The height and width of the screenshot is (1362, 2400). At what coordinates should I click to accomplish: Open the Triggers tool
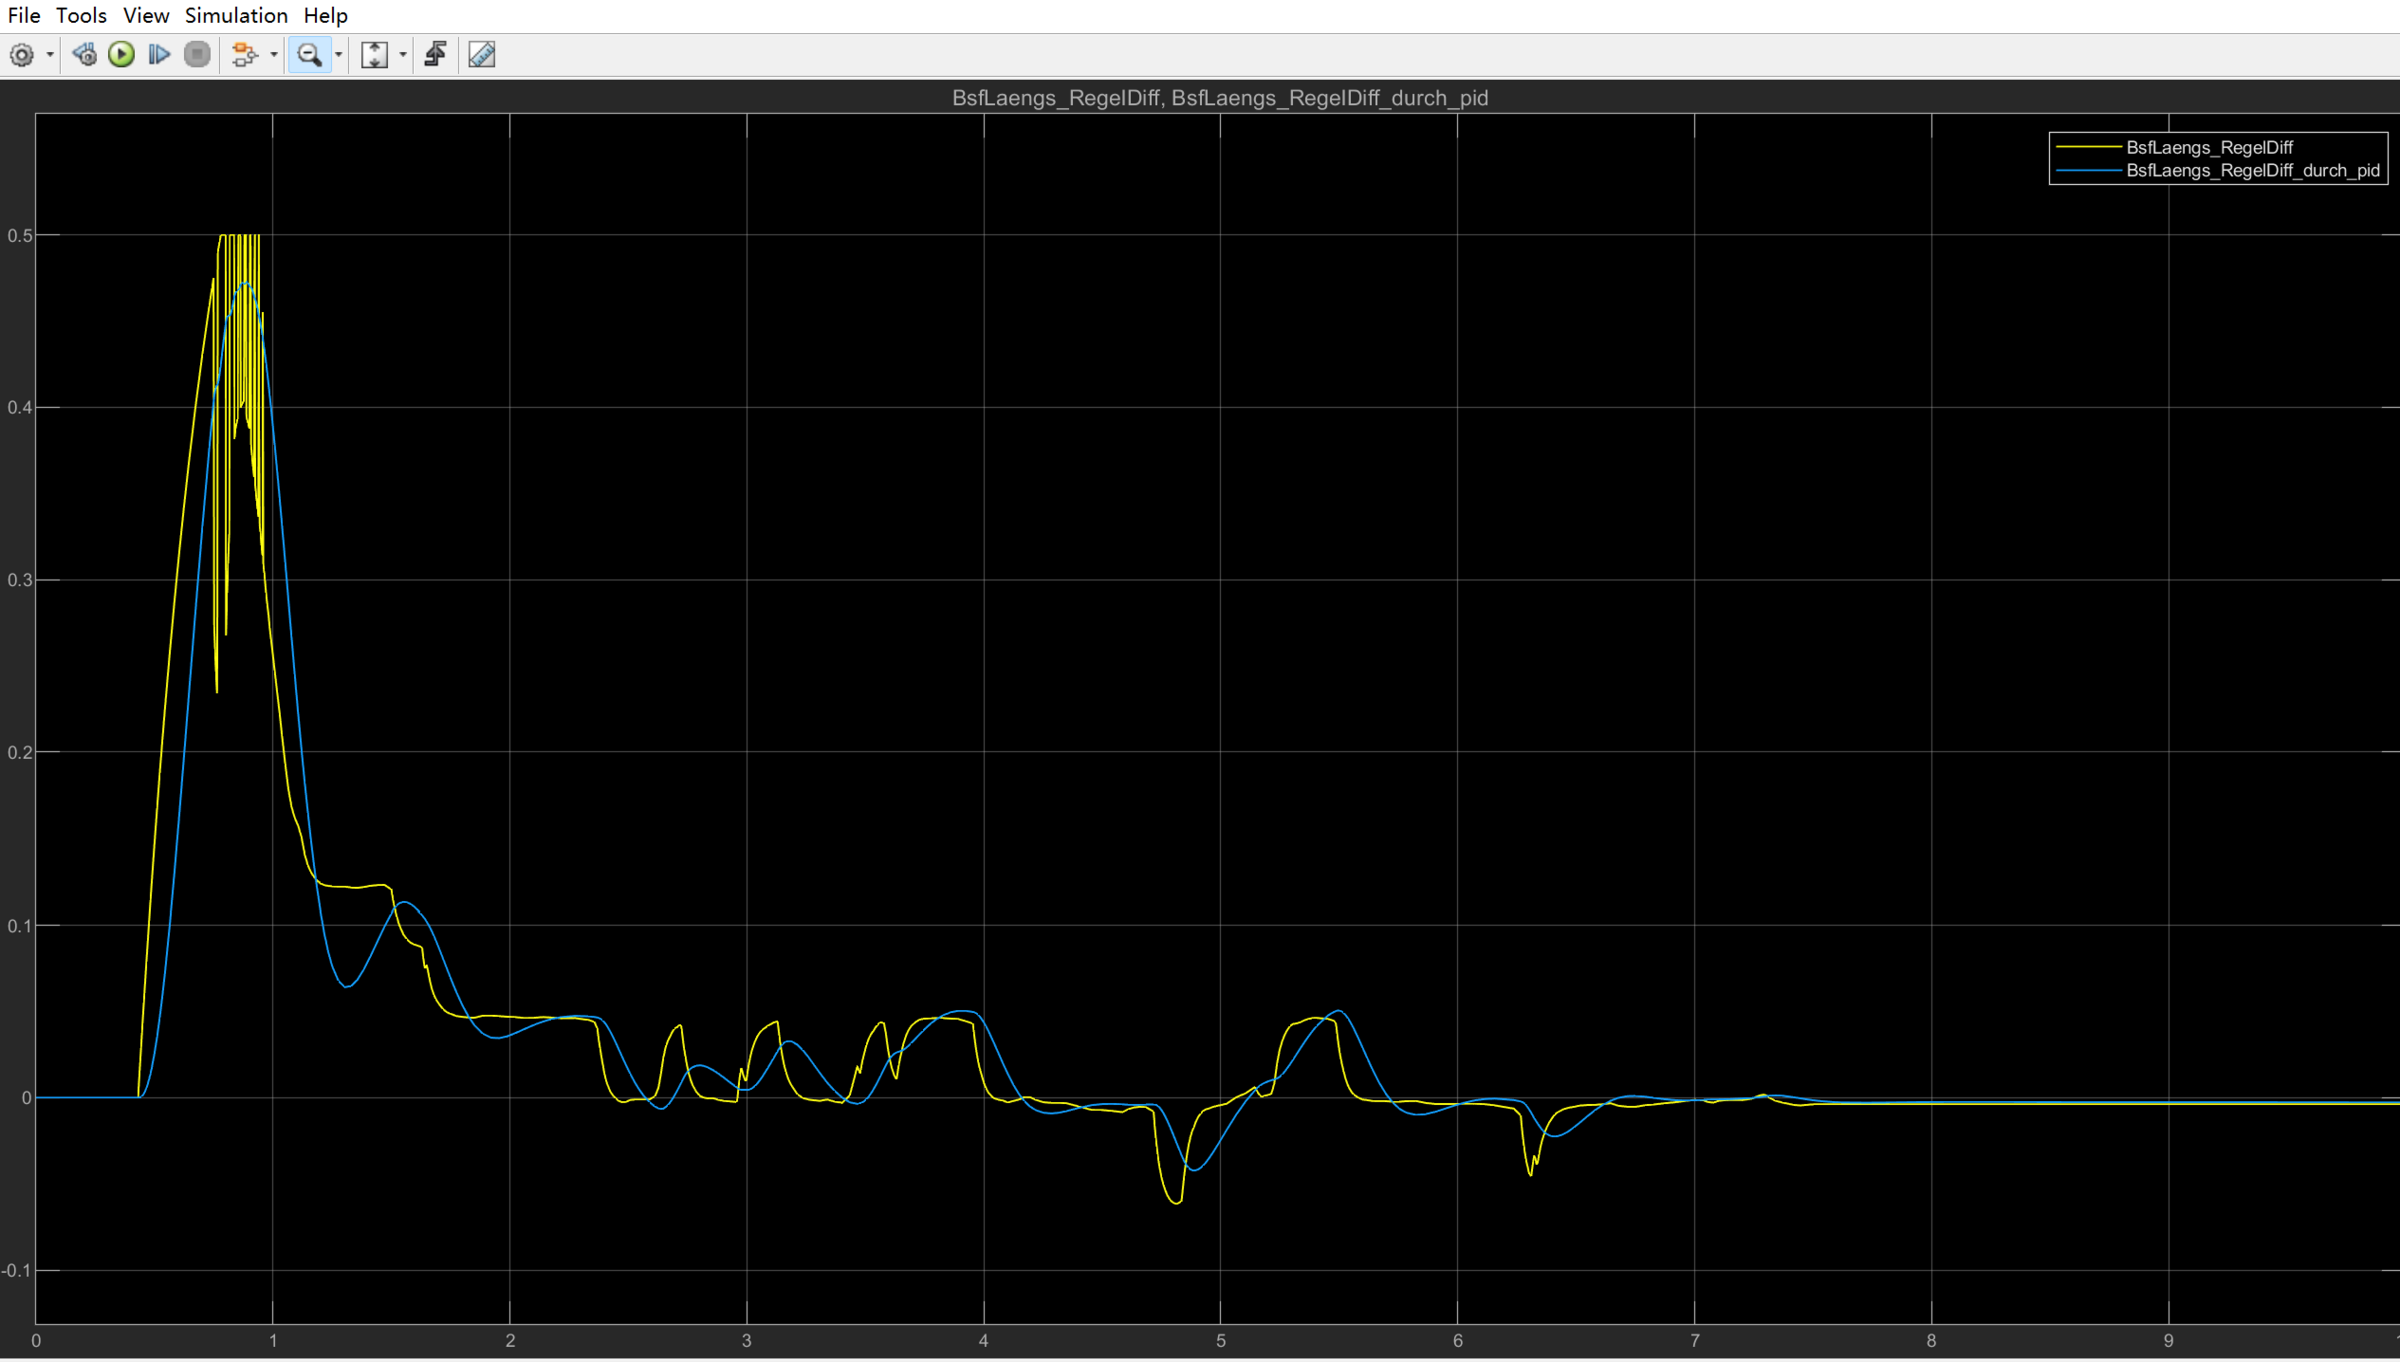point(435,55)
